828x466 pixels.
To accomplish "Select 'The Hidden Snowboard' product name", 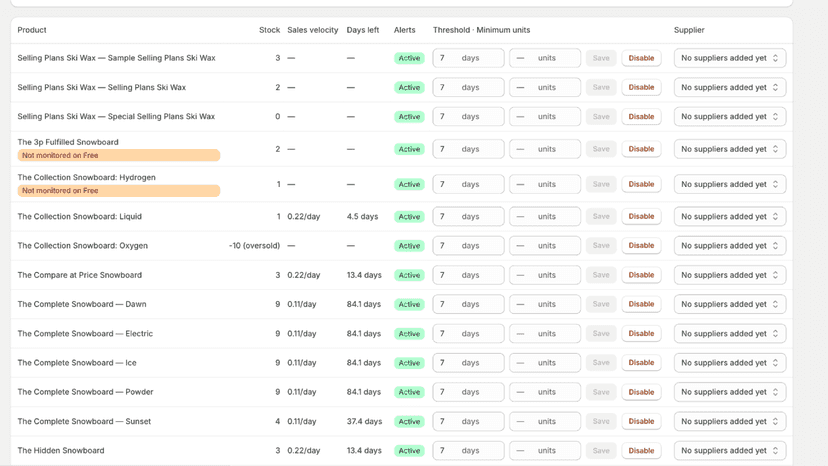I will [61, 451].
